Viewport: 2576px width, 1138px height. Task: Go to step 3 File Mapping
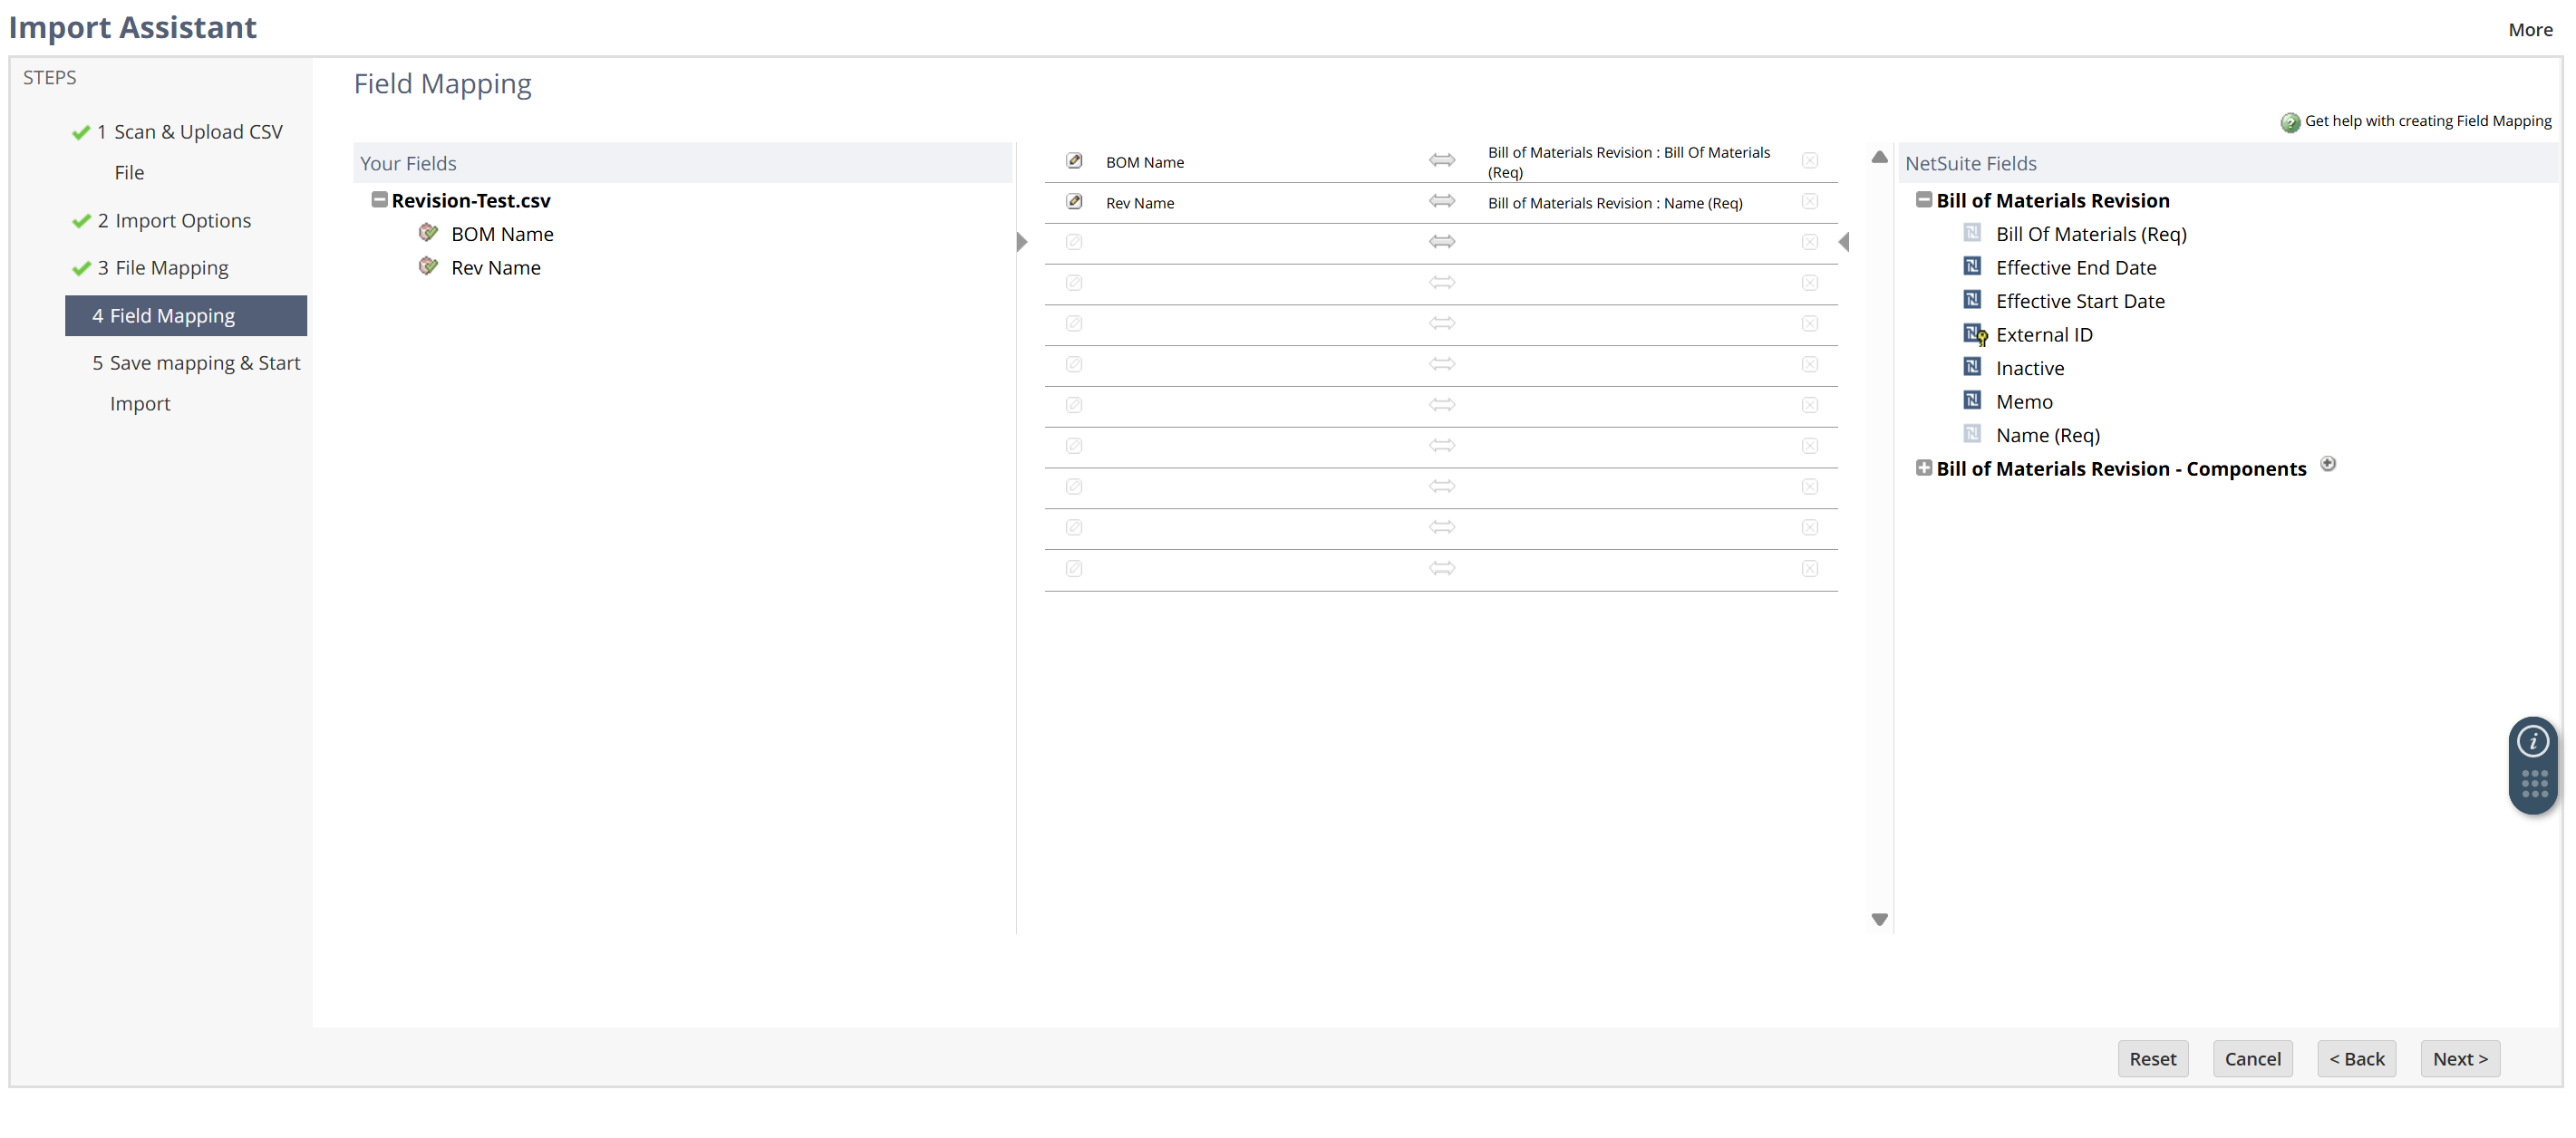(163, 268)
